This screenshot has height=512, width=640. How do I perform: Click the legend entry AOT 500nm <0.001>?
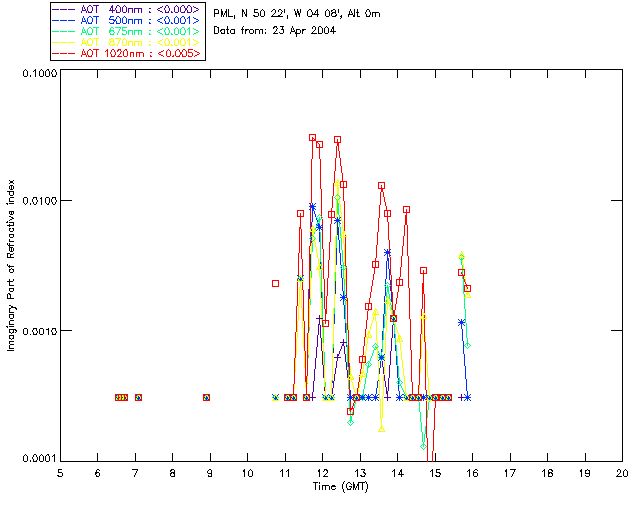(127, 20)
